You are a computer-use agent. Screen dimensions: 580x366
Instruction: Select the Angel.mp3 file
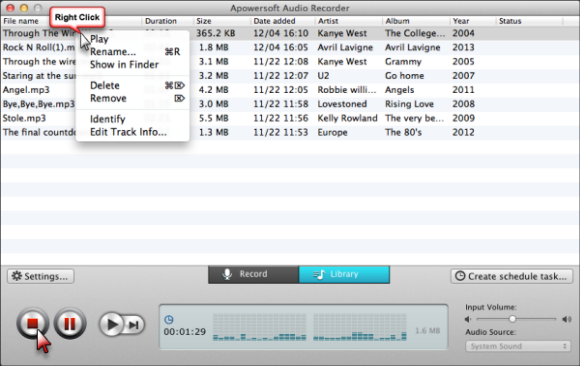pyautogui.click(x=26, y=90)
